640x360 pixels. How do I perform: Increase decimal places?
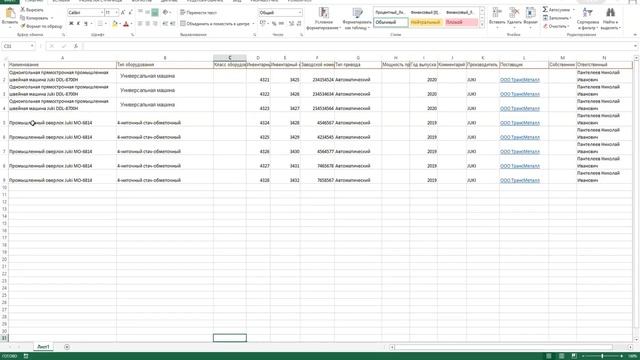click(291, 24)
